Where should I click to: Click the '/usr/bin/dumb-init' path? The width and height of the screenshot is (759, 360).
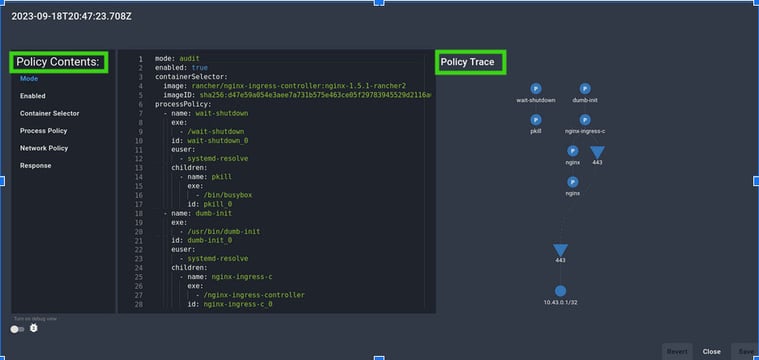224,232
